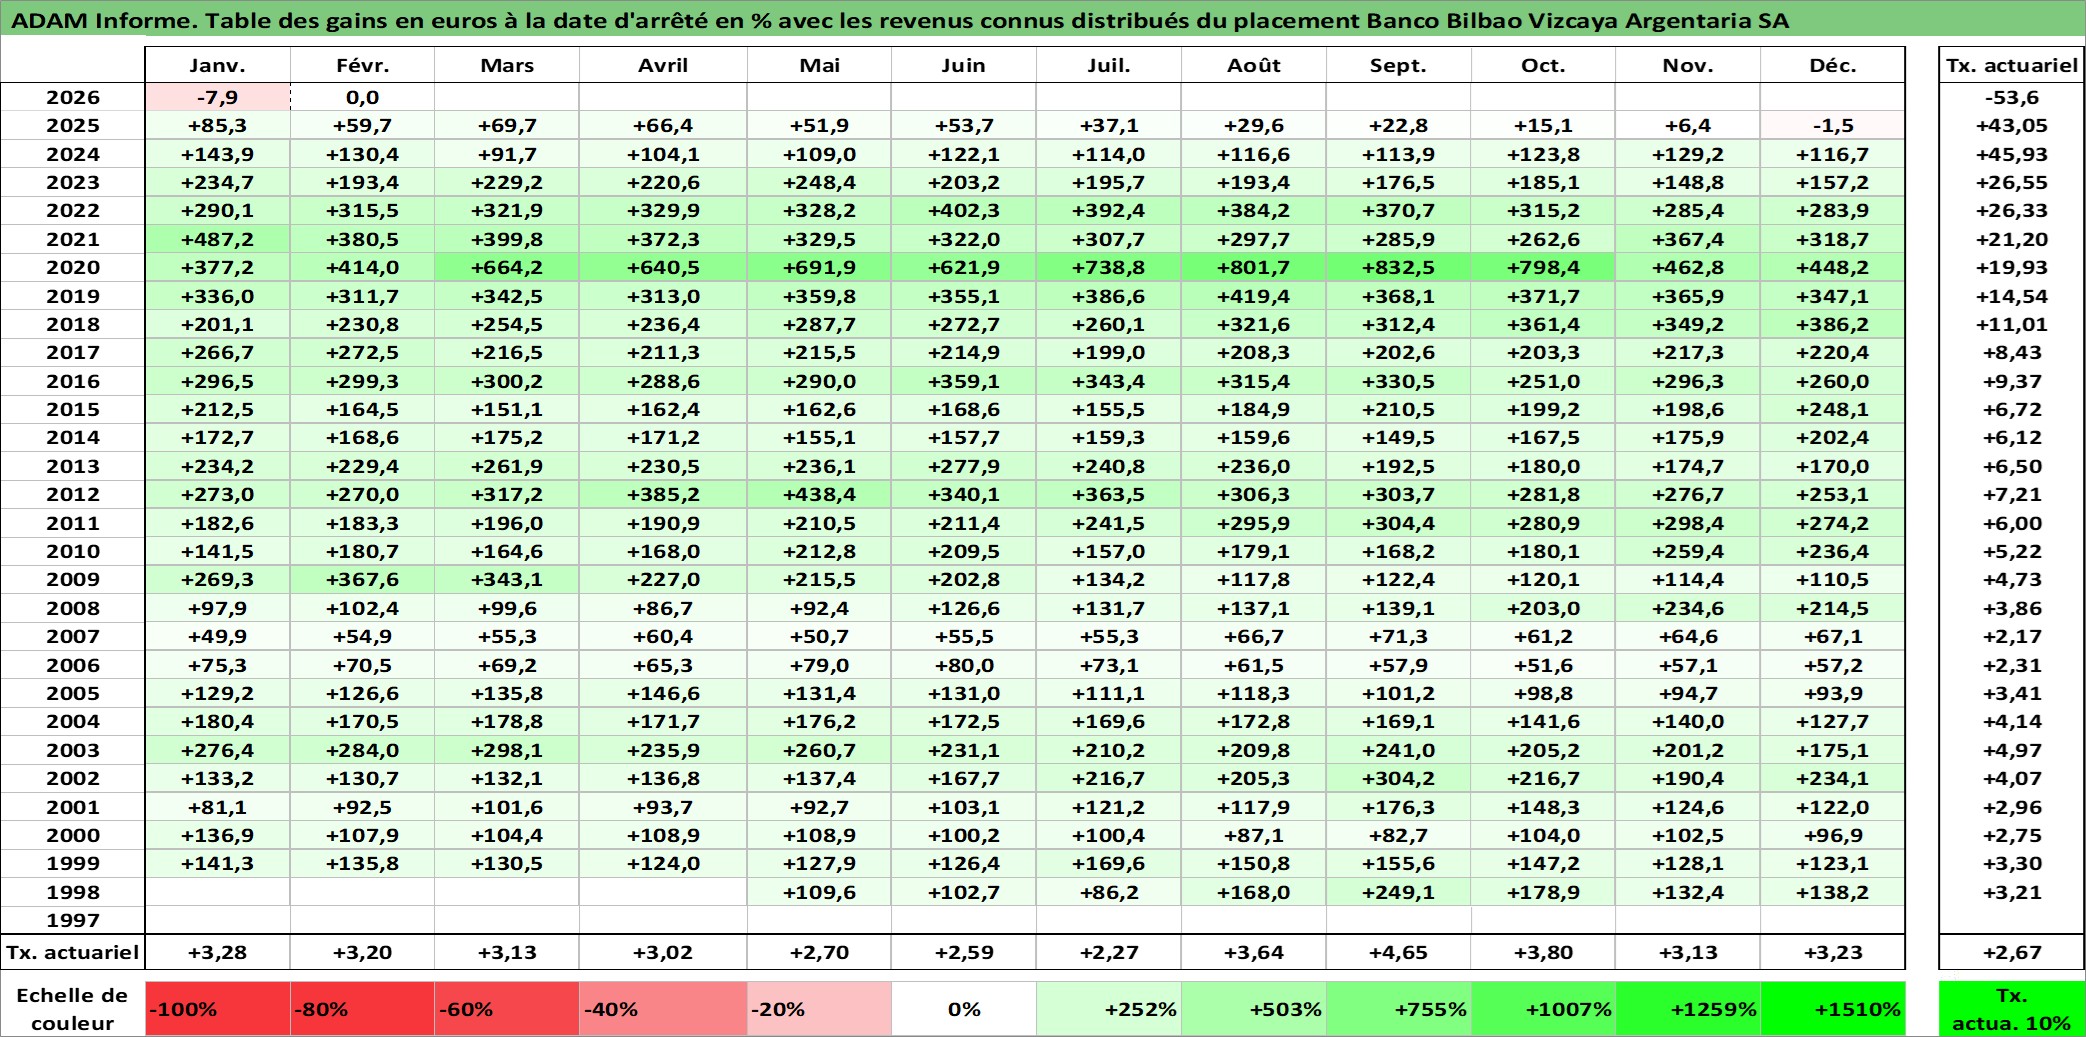Click the +3,64 actuarial value under Août

coord(1254,952)
